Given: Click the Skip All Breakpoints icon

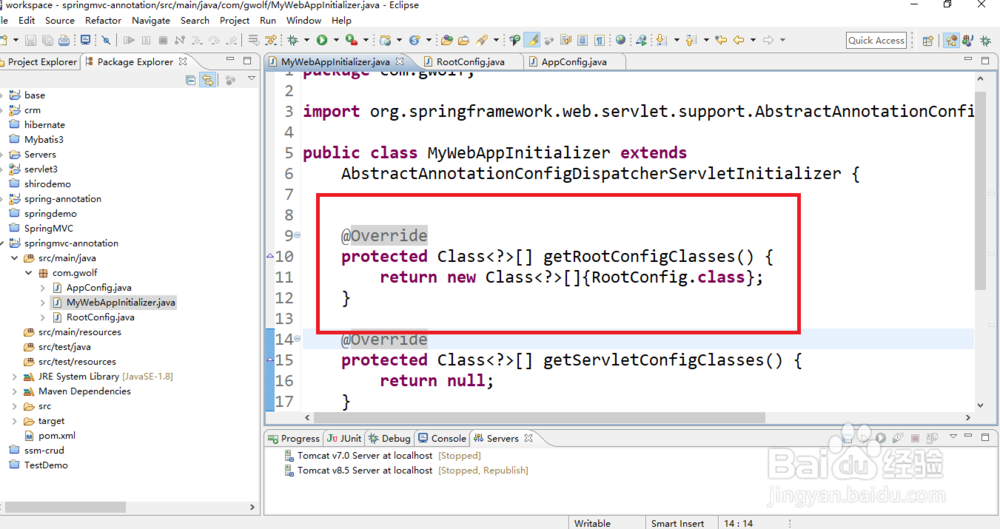Looking at the screenshot, I should click(106, 40).
